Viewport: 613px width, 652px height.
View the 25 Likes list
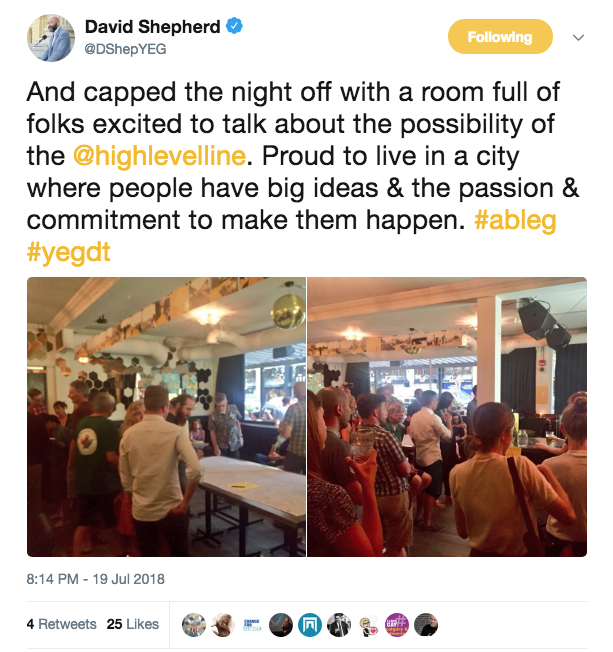click(133, 624)
